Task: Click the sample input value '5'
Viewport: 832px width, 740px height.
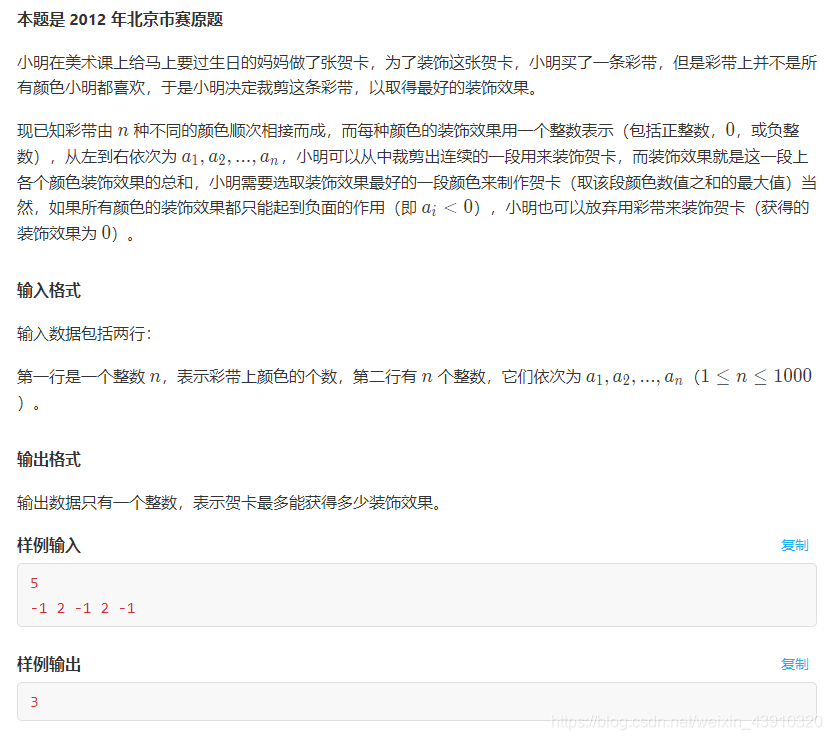Action: (x=34, y=583)
